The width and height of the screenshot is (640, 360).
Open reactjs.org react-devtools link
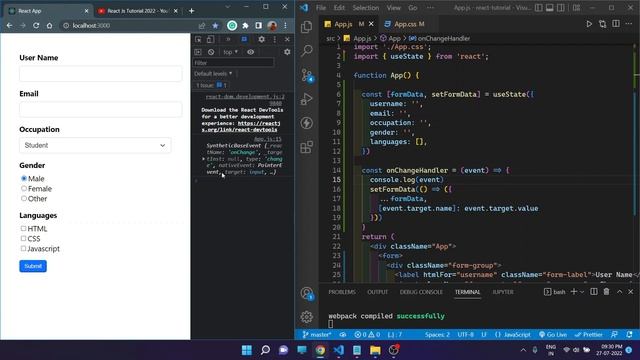[x=240, y=127]
